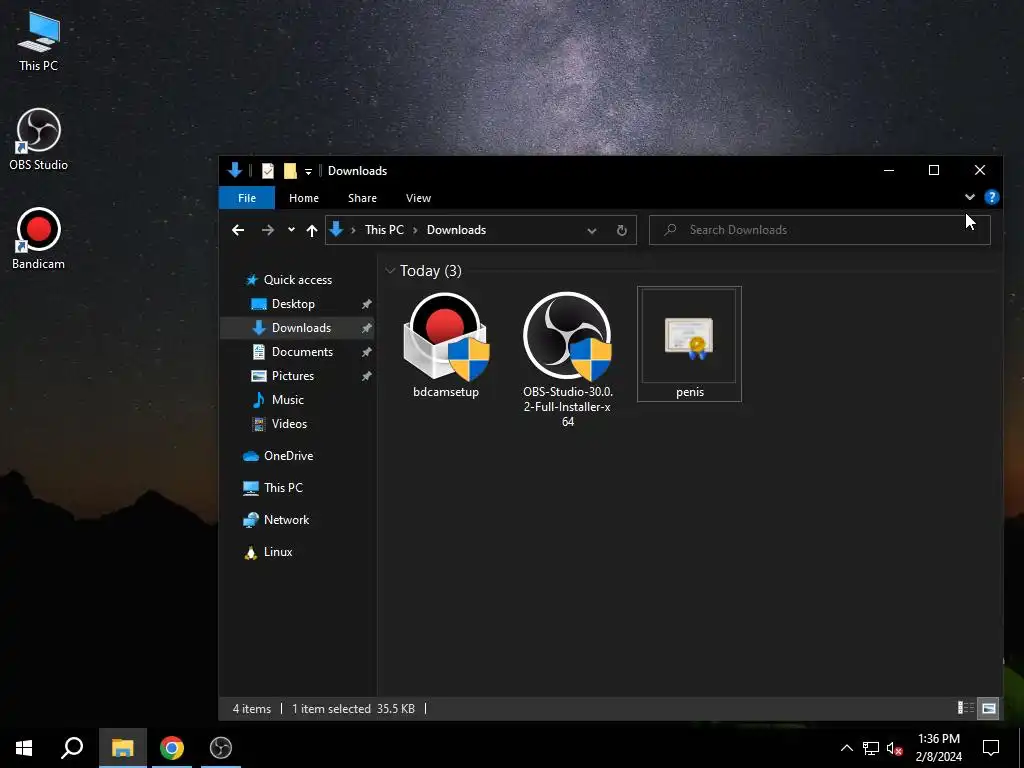The width and height of the screenshot is (1024, 768).
Task: Click pin icon next to Pictures
Action: pyautogui.click(x=366, y=376)
